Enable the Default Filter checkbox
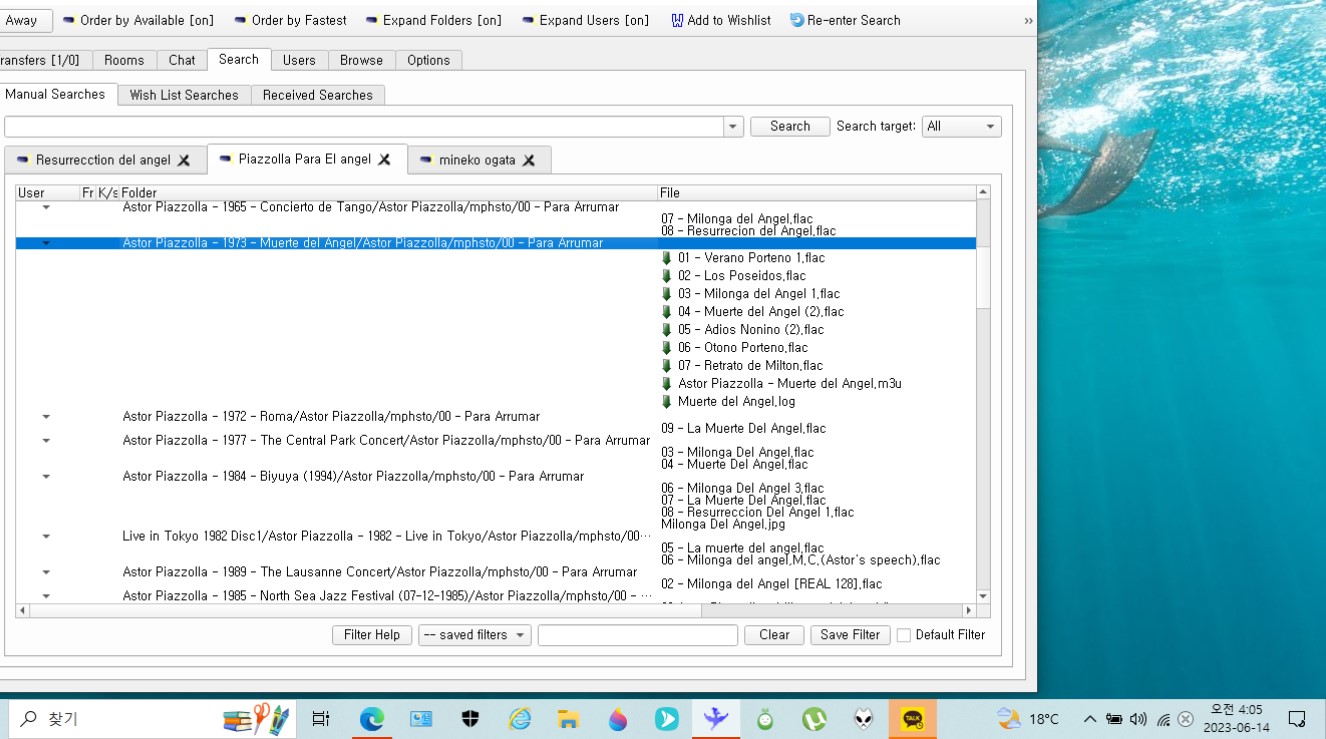Viewport: 1326px width, 739px height. pos(904,635)
